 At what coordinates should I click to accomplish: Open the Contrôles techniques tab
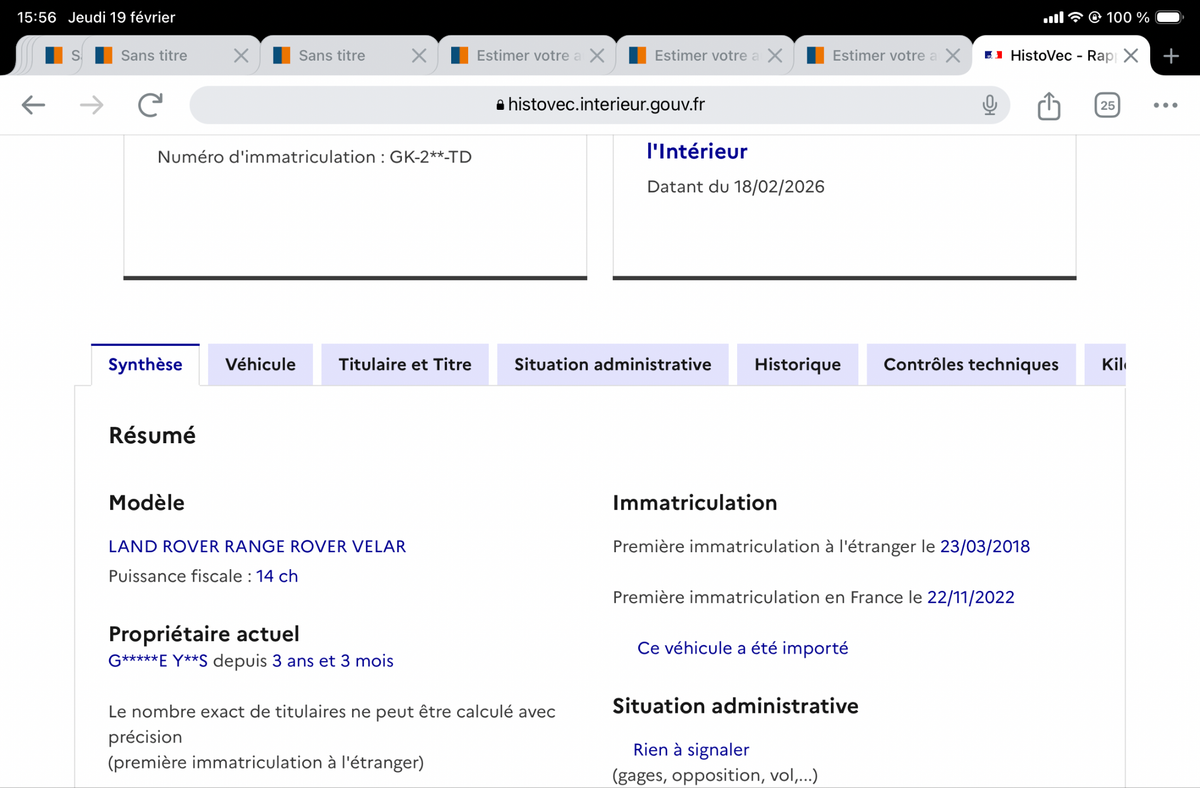[x=971, y=364]
